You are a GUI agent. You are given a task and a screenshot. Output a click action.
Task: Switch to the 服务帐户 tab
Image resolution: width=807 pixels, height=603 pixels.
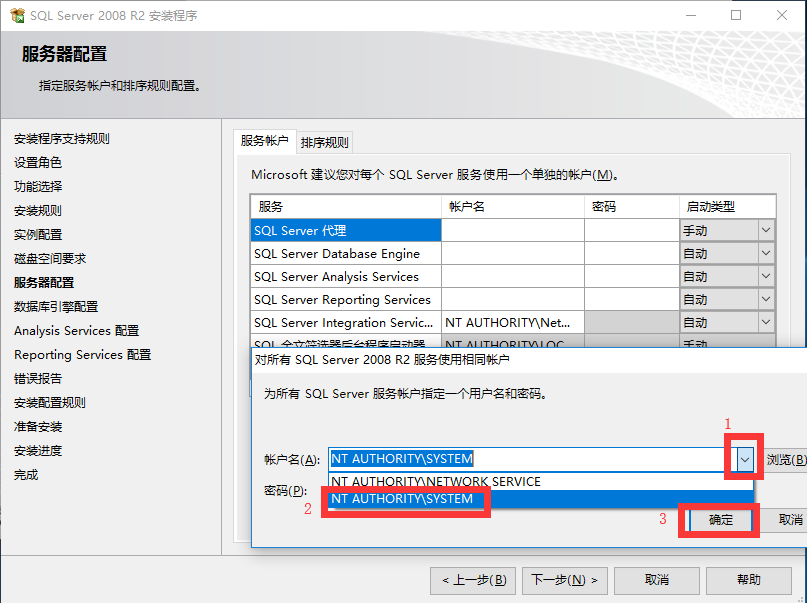265,141
